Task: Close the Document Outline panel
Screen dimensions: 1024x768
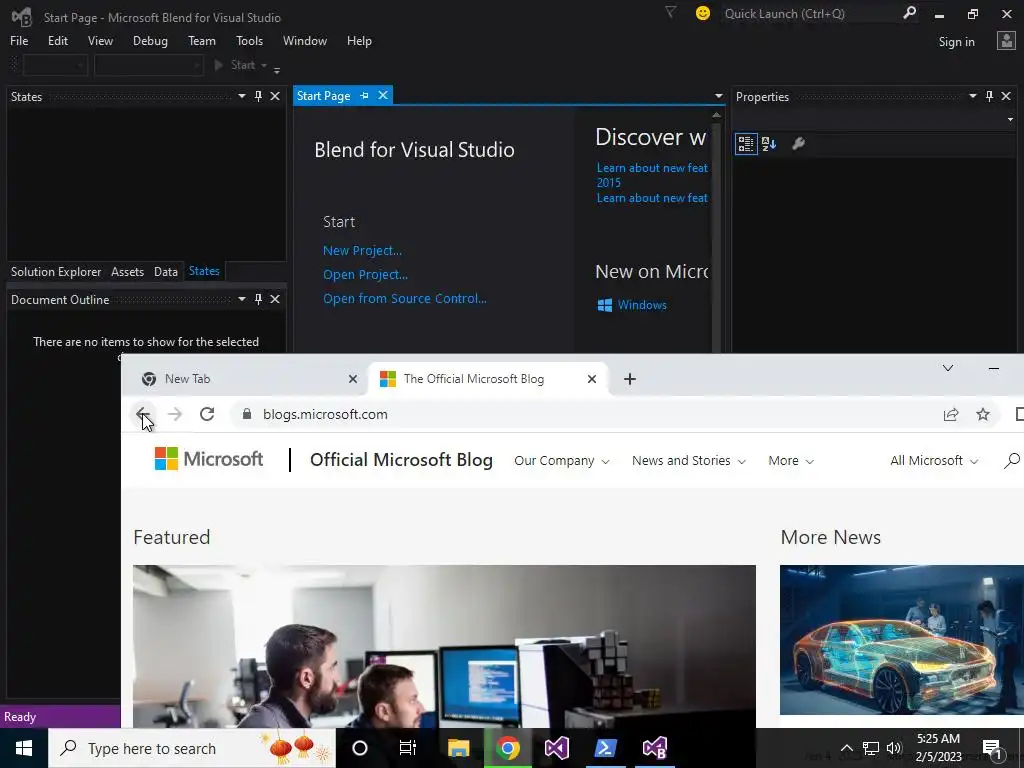Action: tap(275, 299)
